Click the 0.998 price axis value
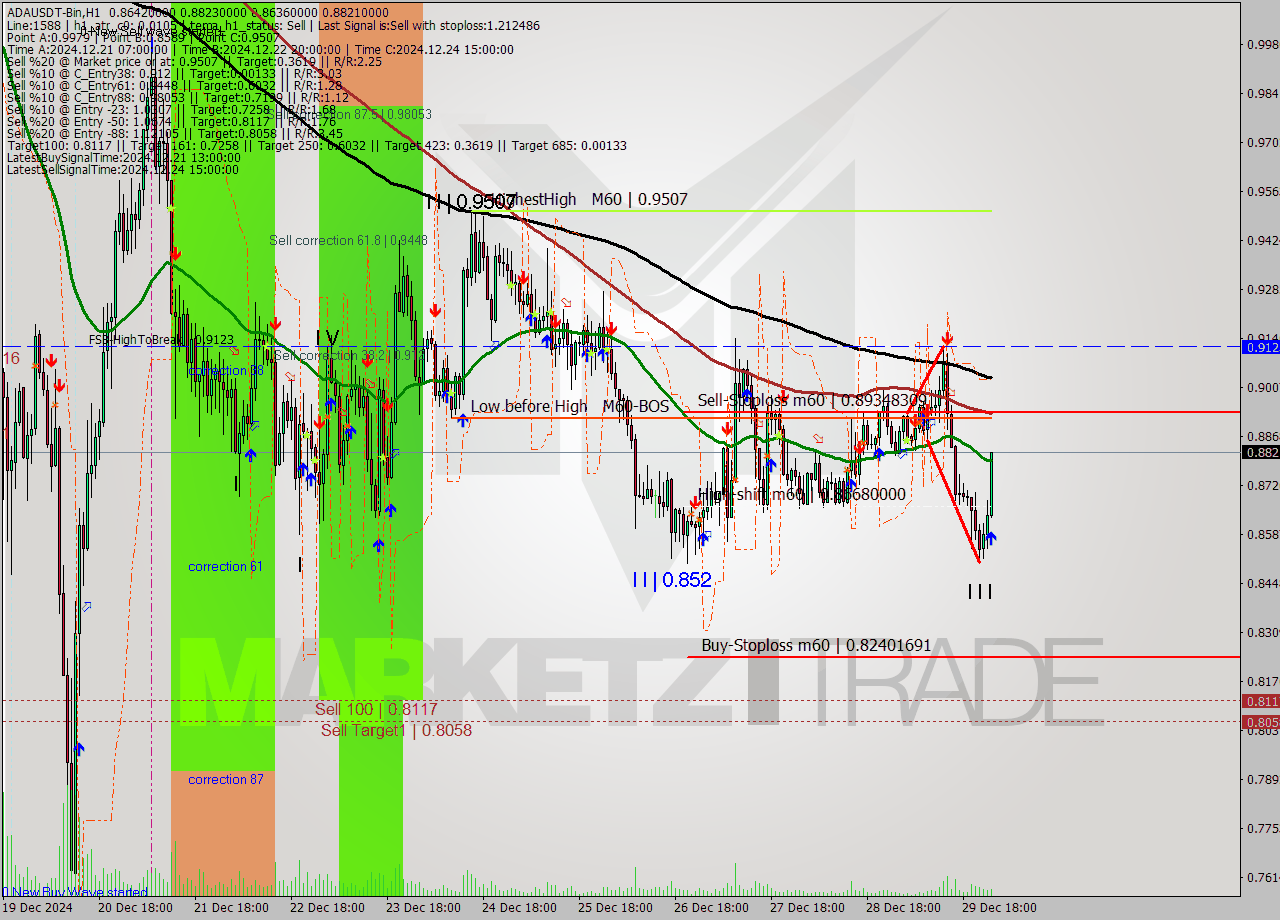 pos(1262,44)
